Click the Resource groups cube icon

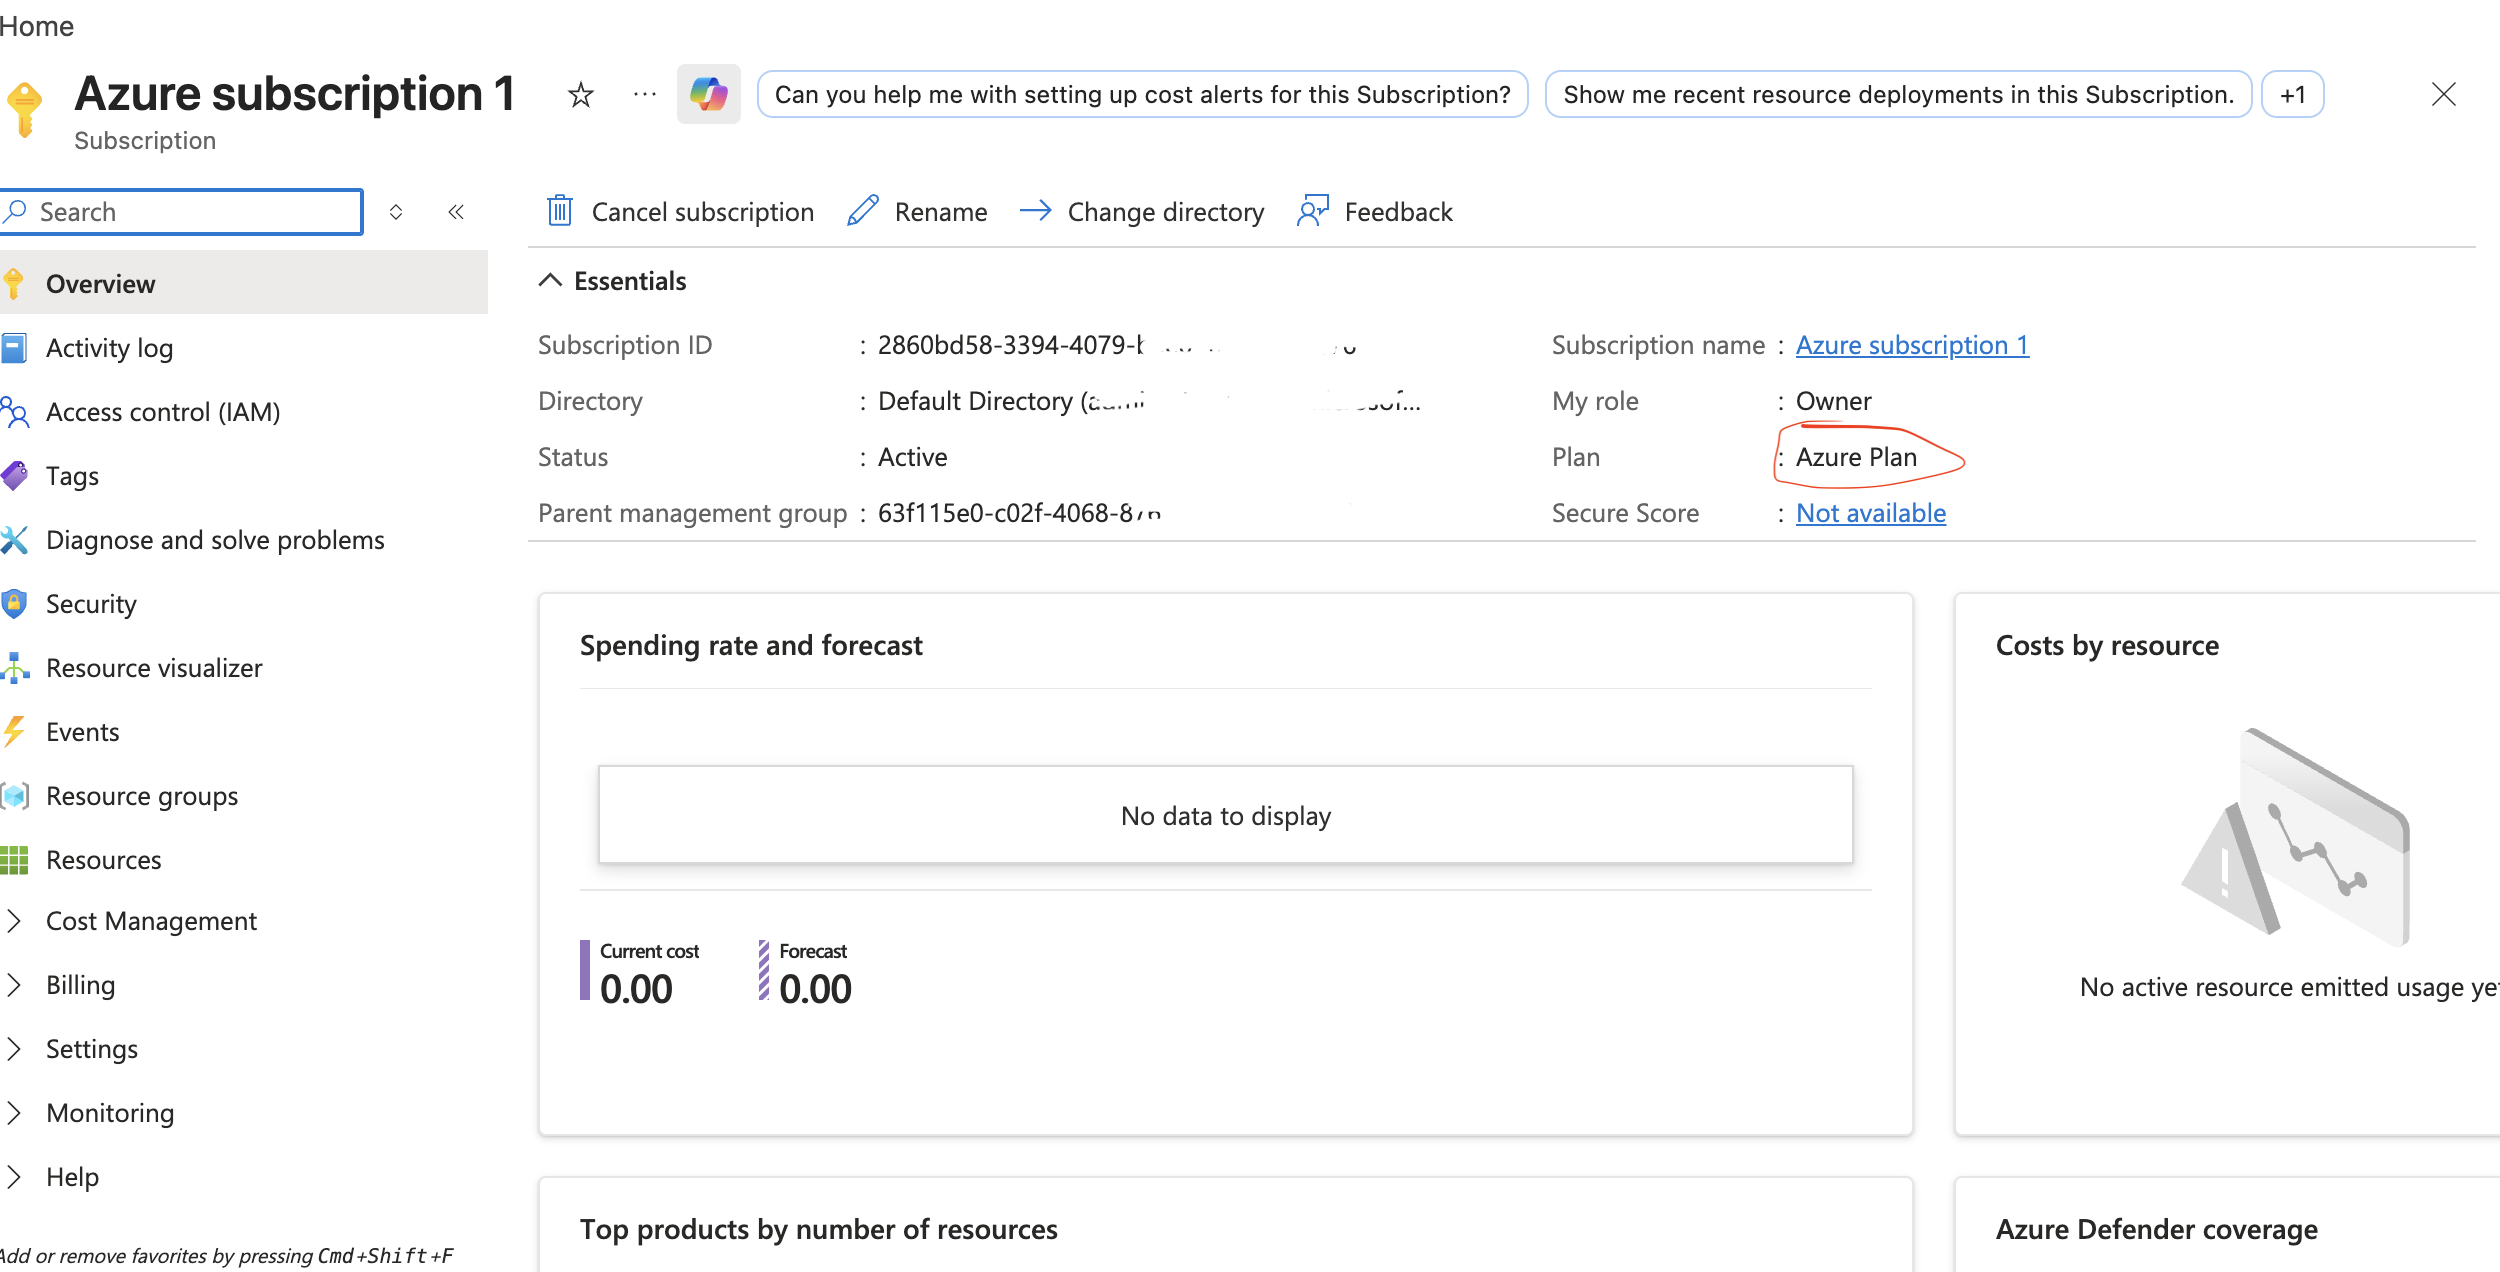(x=14, y=796)
